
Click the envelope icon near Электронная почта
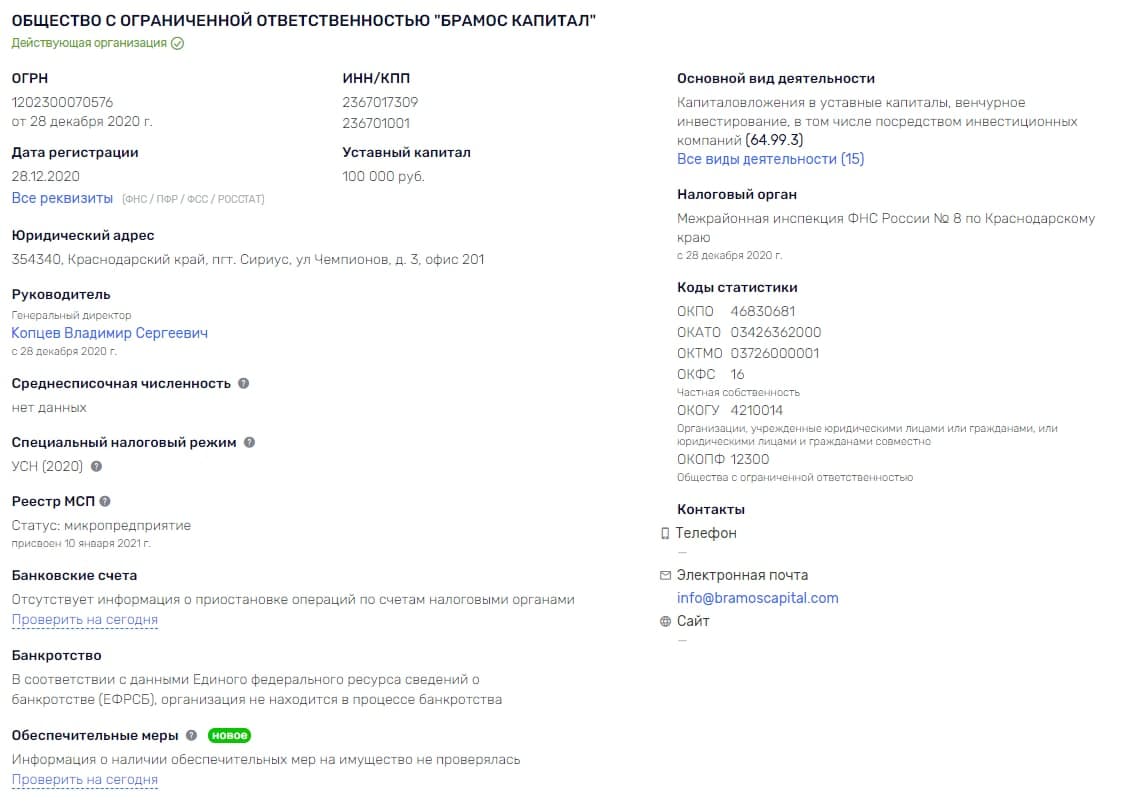click(x=665, y=575)
